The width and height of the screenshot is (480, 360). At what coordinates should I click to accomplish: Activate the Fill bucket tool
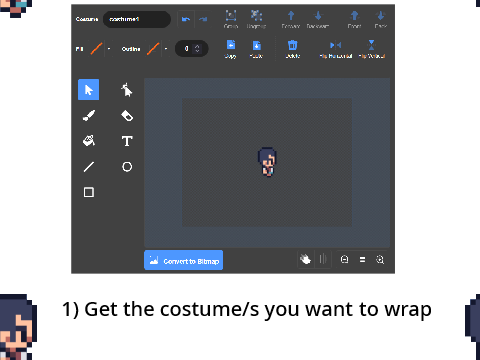point(89,141)
